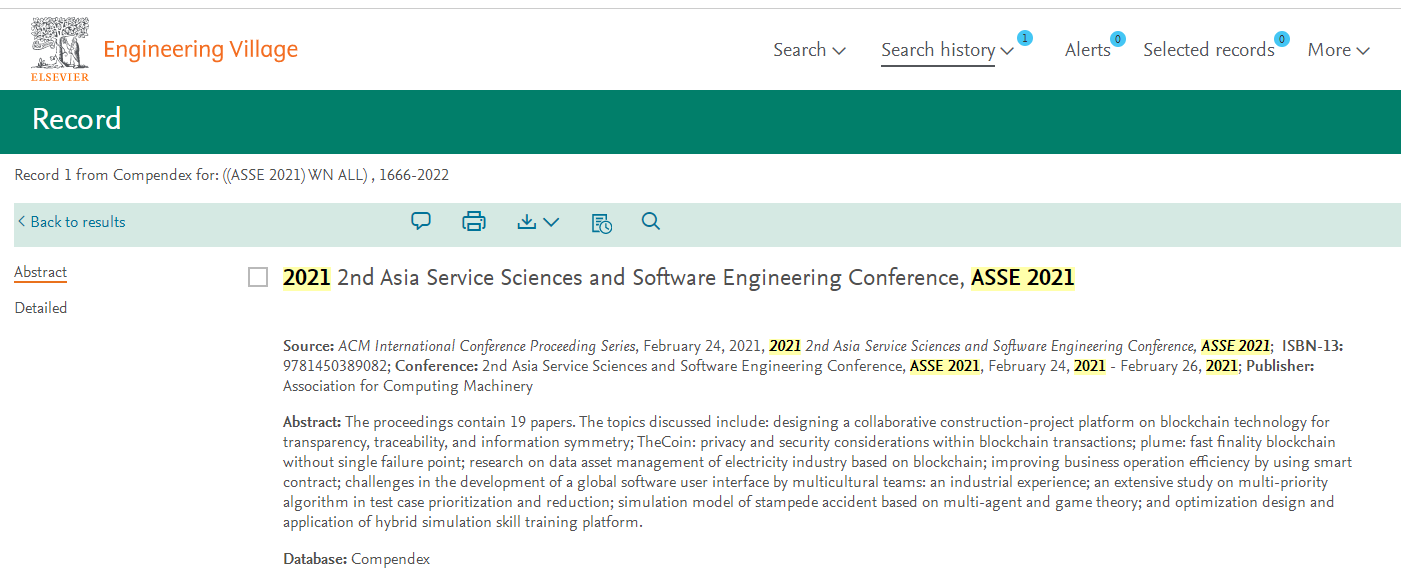Image resolution: width=1401 pixels, height=580 pixels.
Task: Click the Abstract paragraph text
Action: (818, 472)
